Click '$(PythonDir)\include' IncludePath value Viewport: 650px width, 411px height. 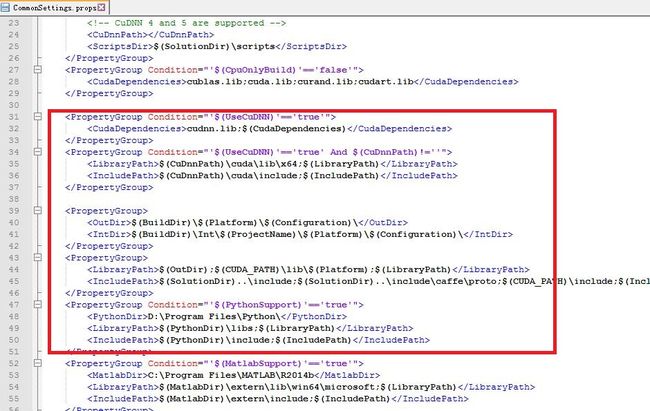tap(214, 340)
